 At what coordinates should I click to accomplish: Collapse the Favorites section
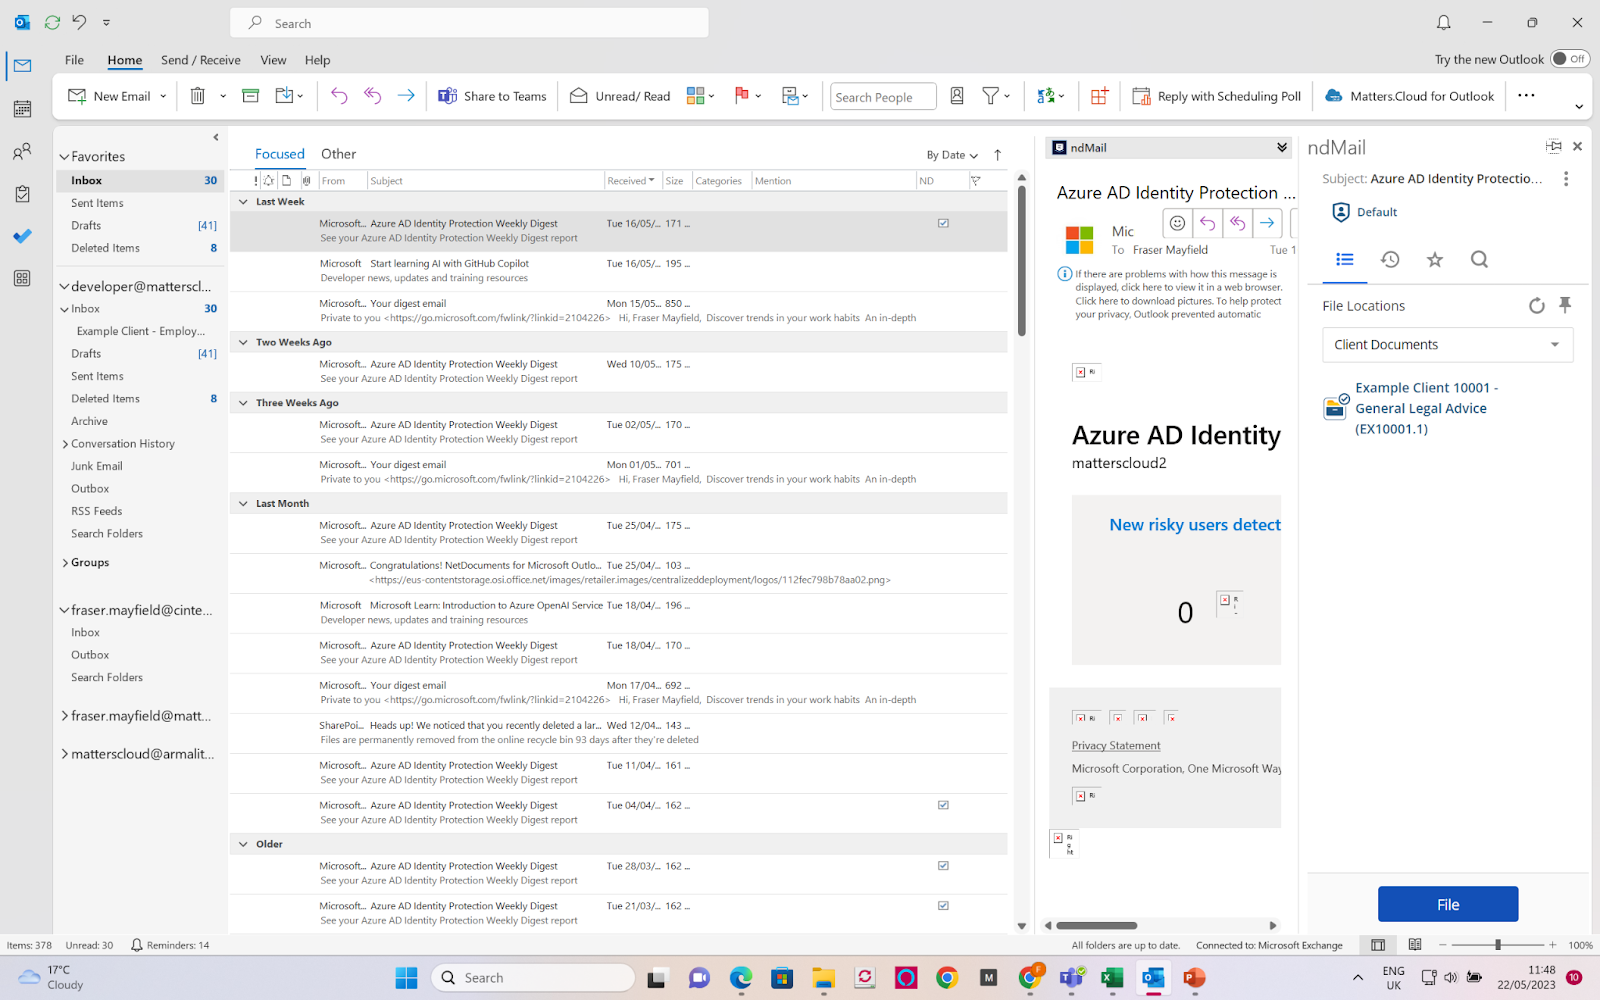[64, 157]
